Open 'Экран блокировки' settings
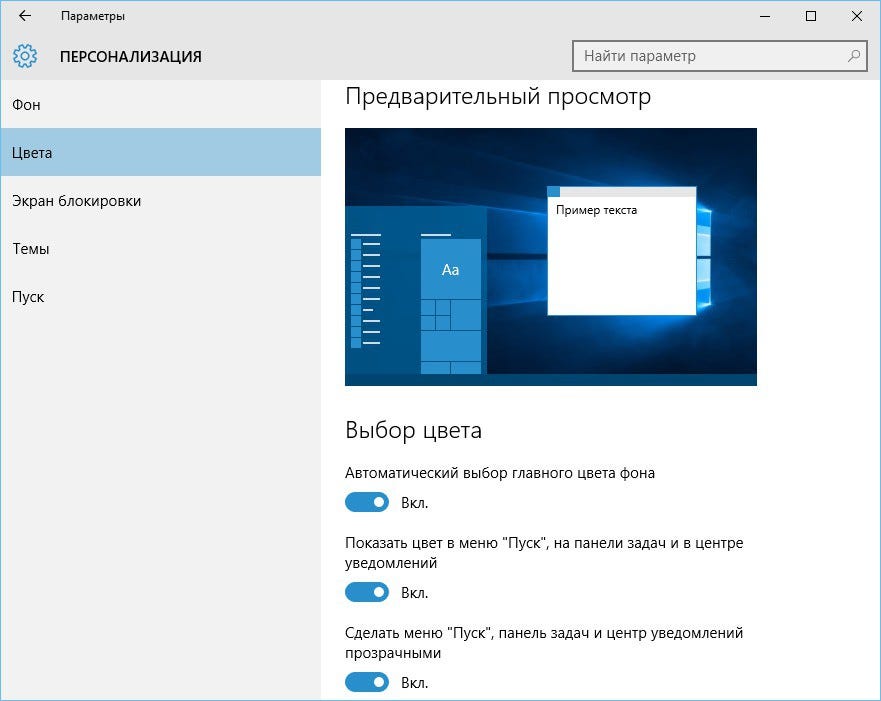 [x=161, y=201]
